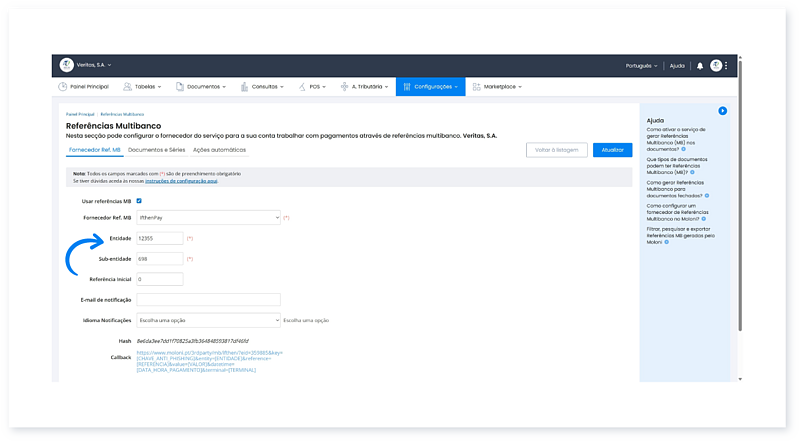Click the Tabelas people icon

coord(128,87)
